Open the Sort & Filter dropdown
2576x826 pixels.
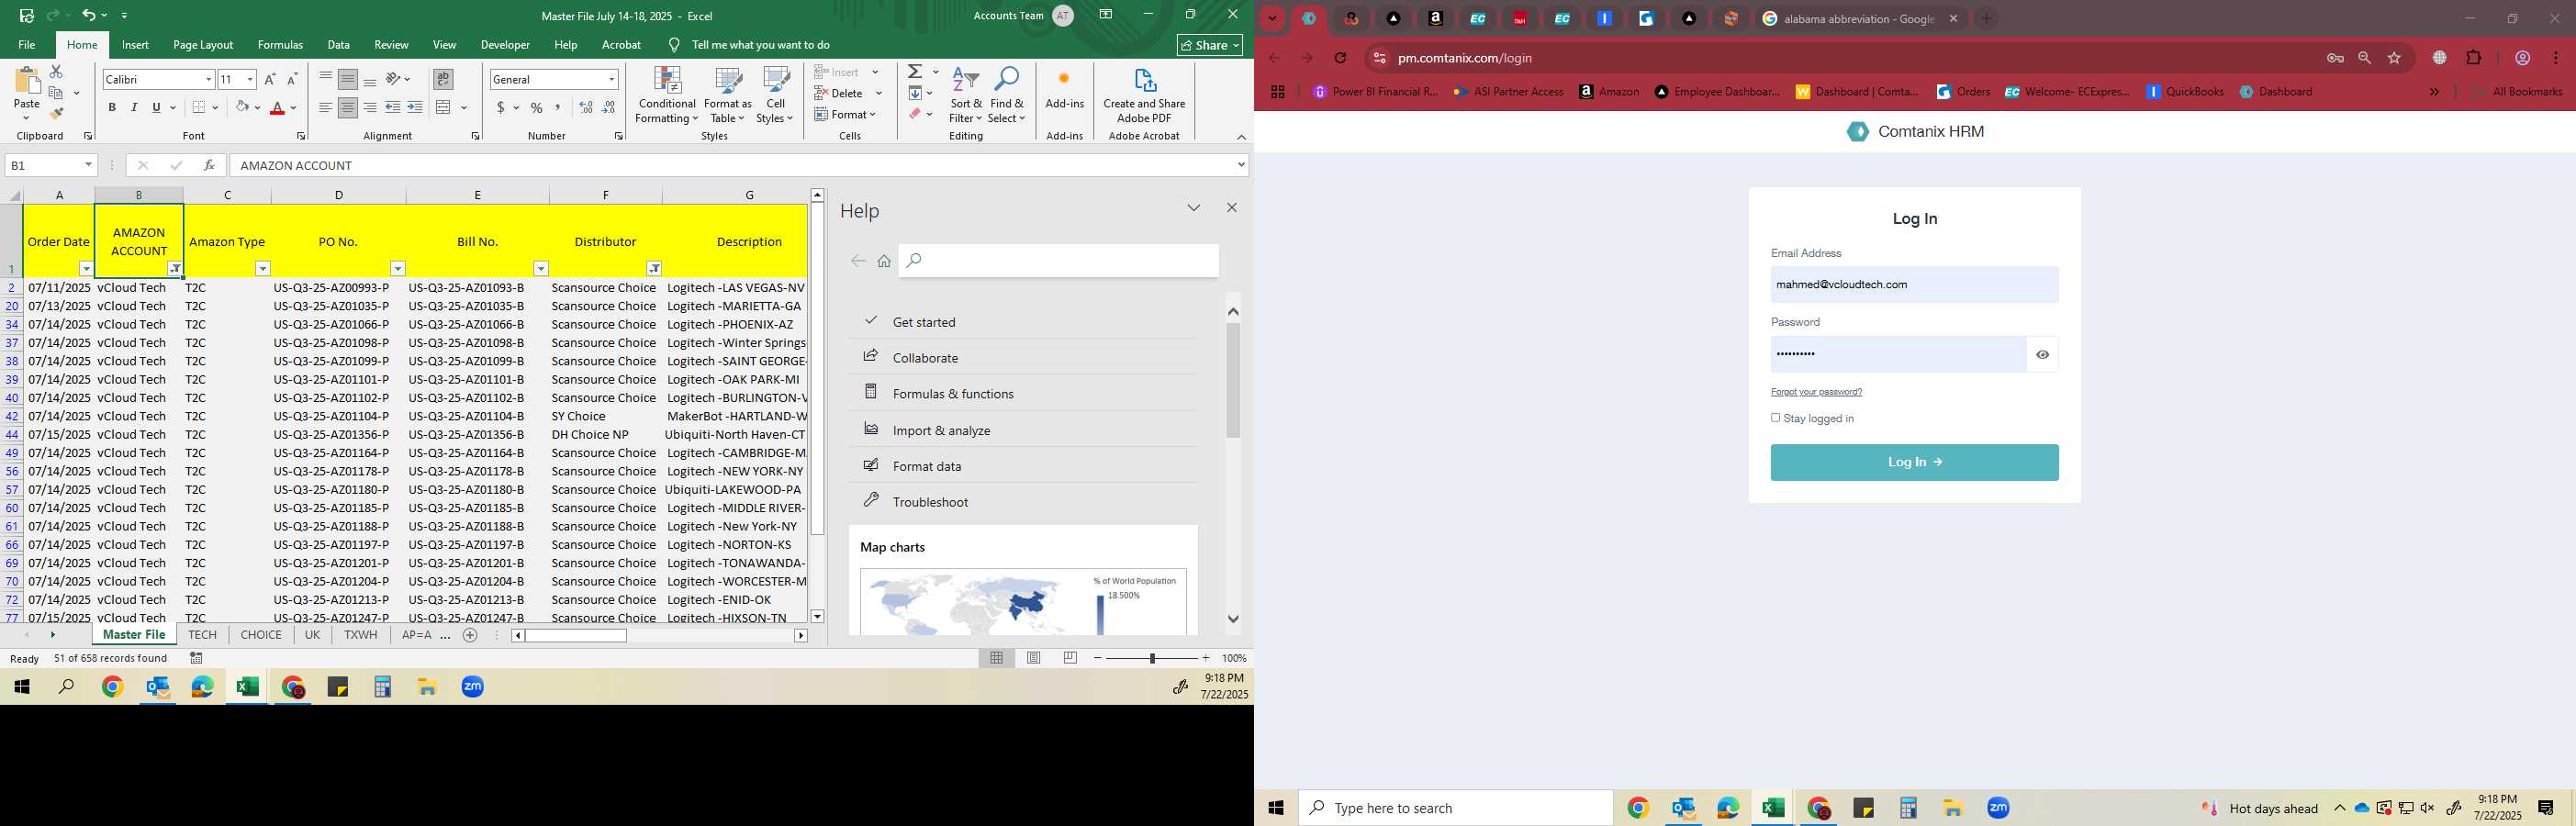tap(966, 96)
